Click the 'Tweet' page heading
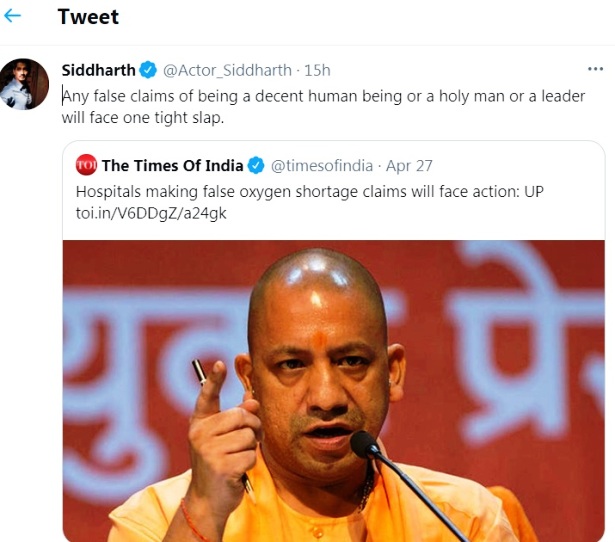Screen dimensions: 615x542 coord(88,17)
